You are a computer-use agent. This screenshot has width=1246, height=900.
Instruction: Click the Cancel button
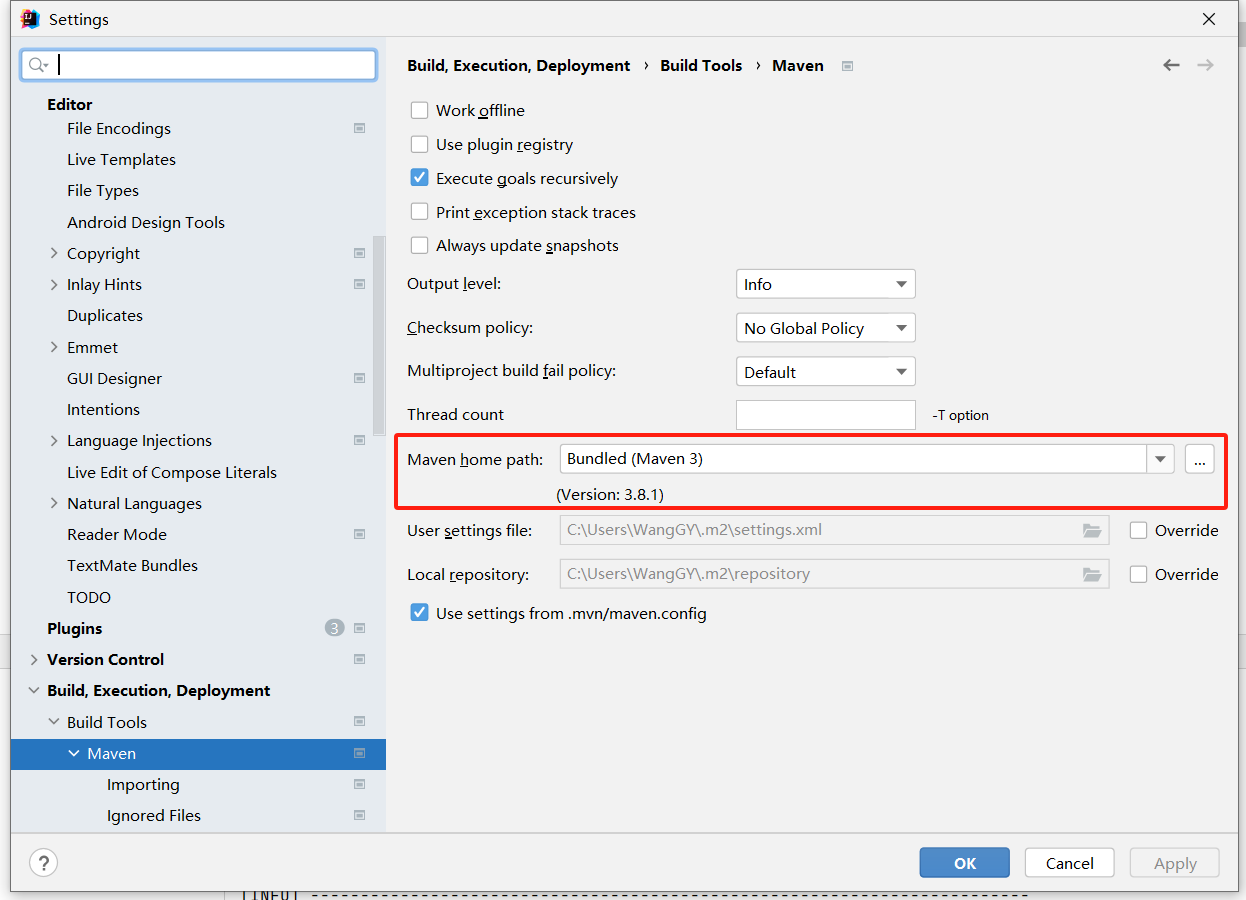1070,863
